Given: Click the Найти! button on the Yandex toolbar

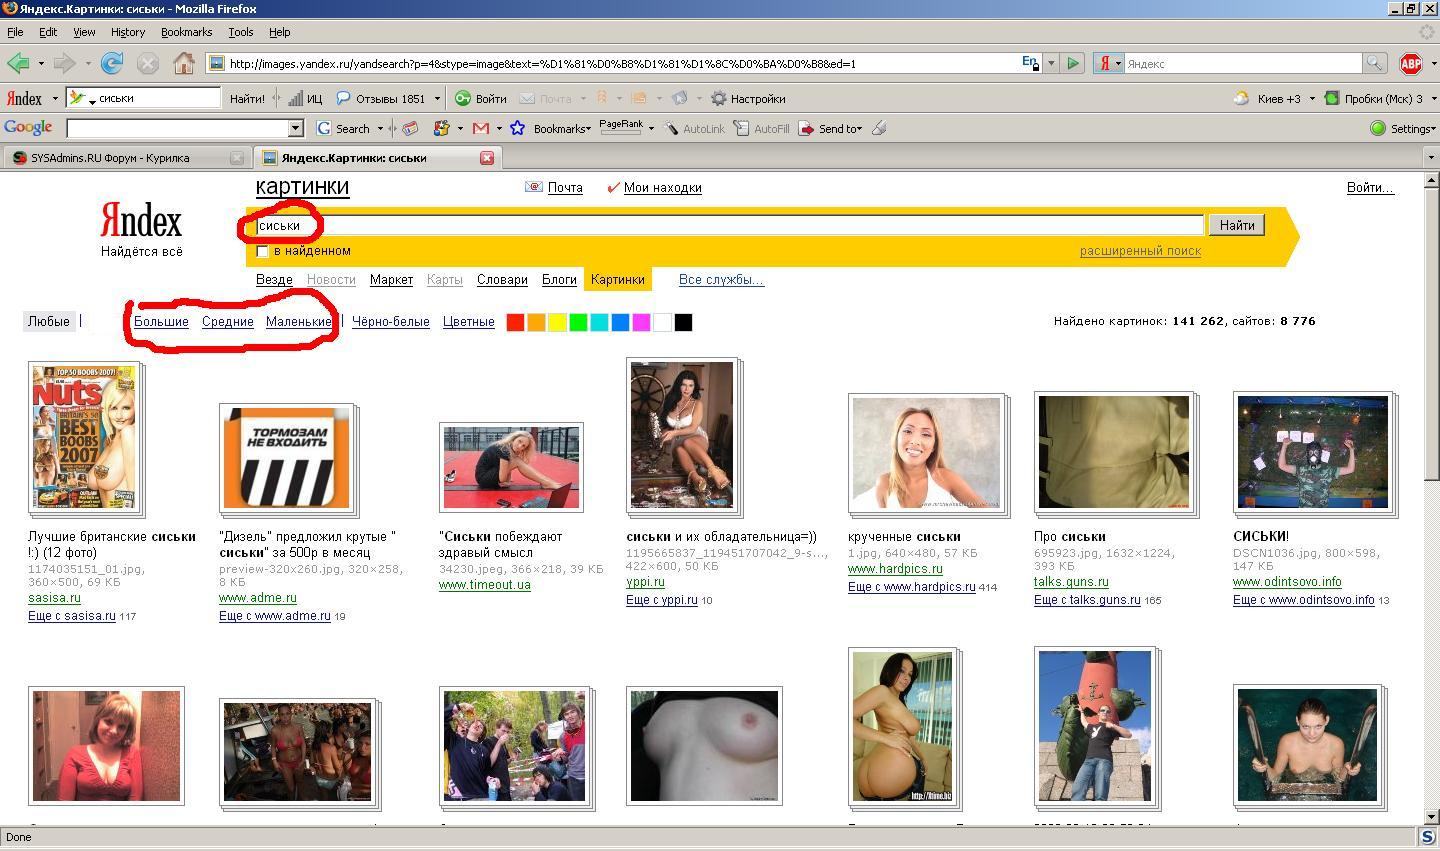Looking at the screenshot, I should coord(247,99).
